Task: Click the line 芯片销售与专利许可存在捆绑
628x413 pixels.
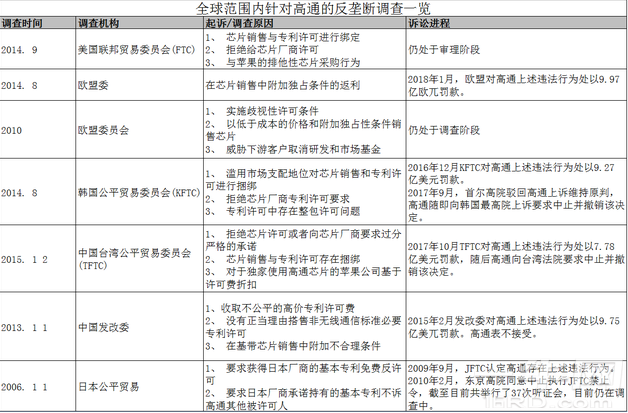Action: pyautogui.click(x=283, y=259)
